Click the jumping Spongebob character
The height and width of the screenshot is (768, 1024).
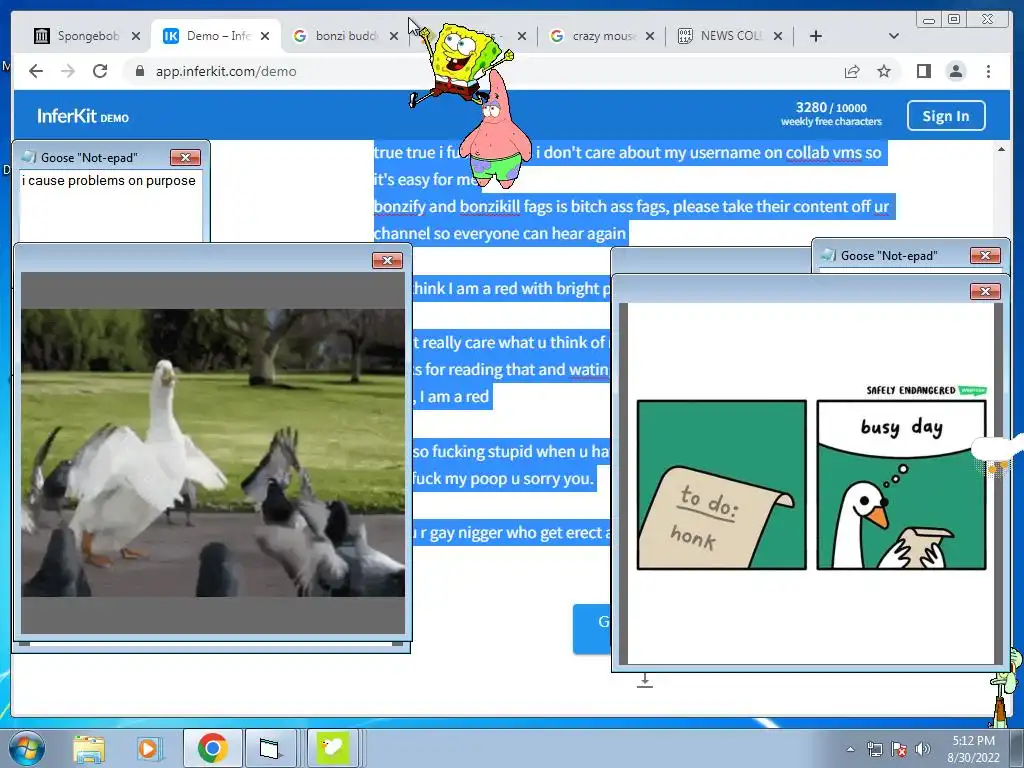pos(461,64)
